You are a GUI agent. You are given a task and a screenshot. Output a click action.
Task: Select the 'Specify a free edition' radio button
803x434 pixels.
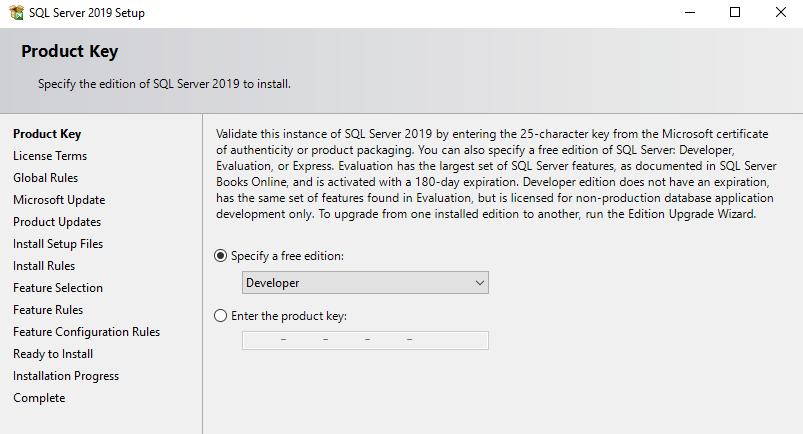(x=221, y=256)
